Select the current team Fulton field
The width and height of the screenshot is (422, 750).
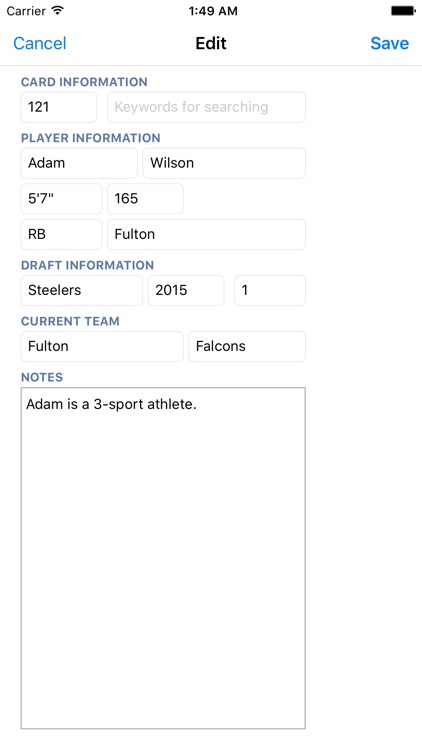pos(102,346)
